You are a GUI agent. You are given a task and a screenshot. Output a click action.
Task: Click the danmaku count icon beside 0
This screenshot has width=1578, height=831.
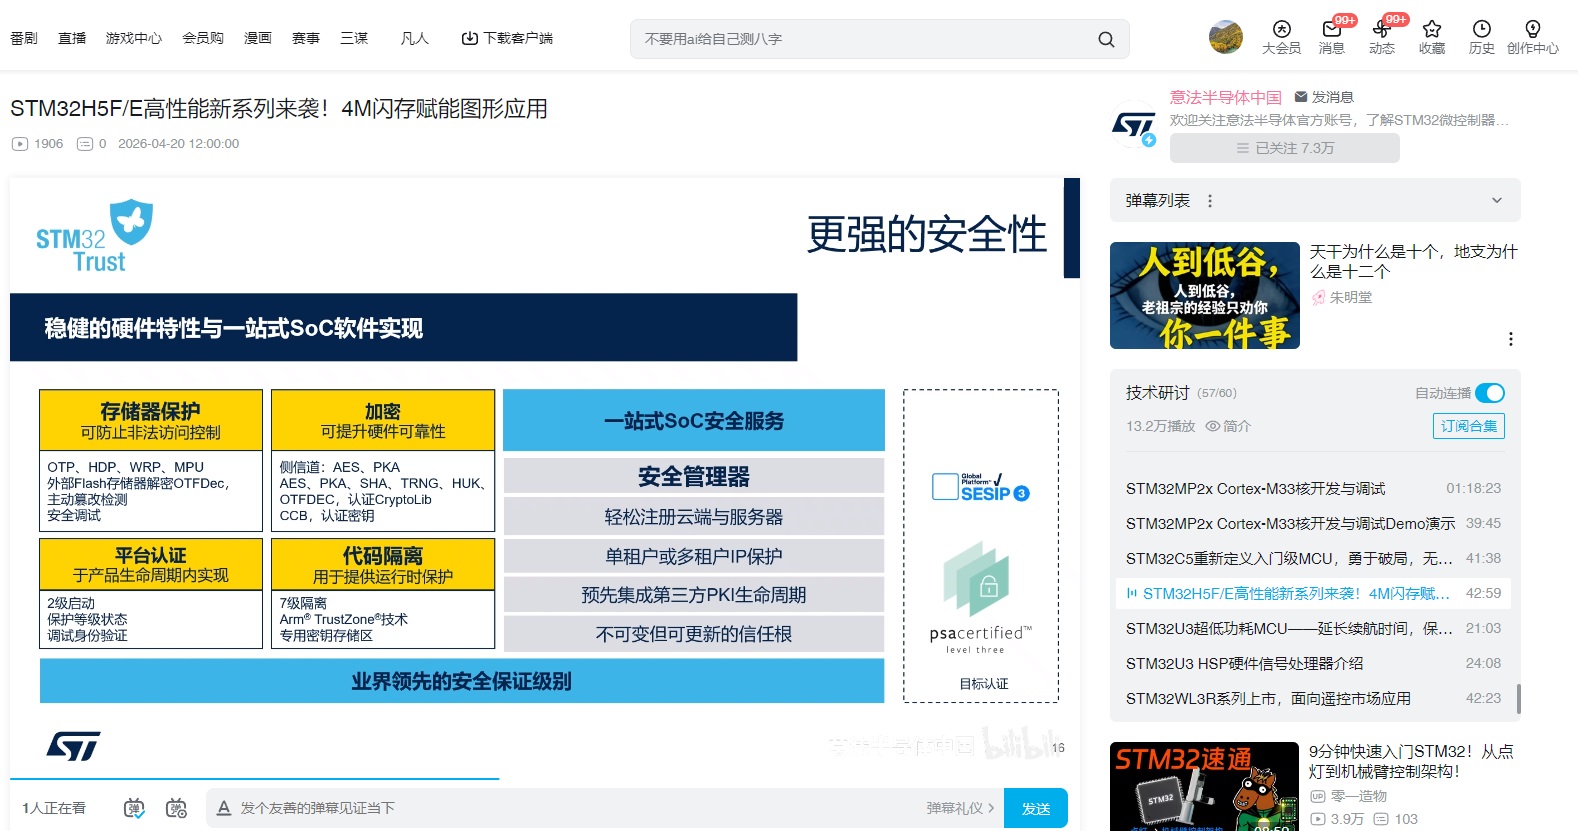85,144
